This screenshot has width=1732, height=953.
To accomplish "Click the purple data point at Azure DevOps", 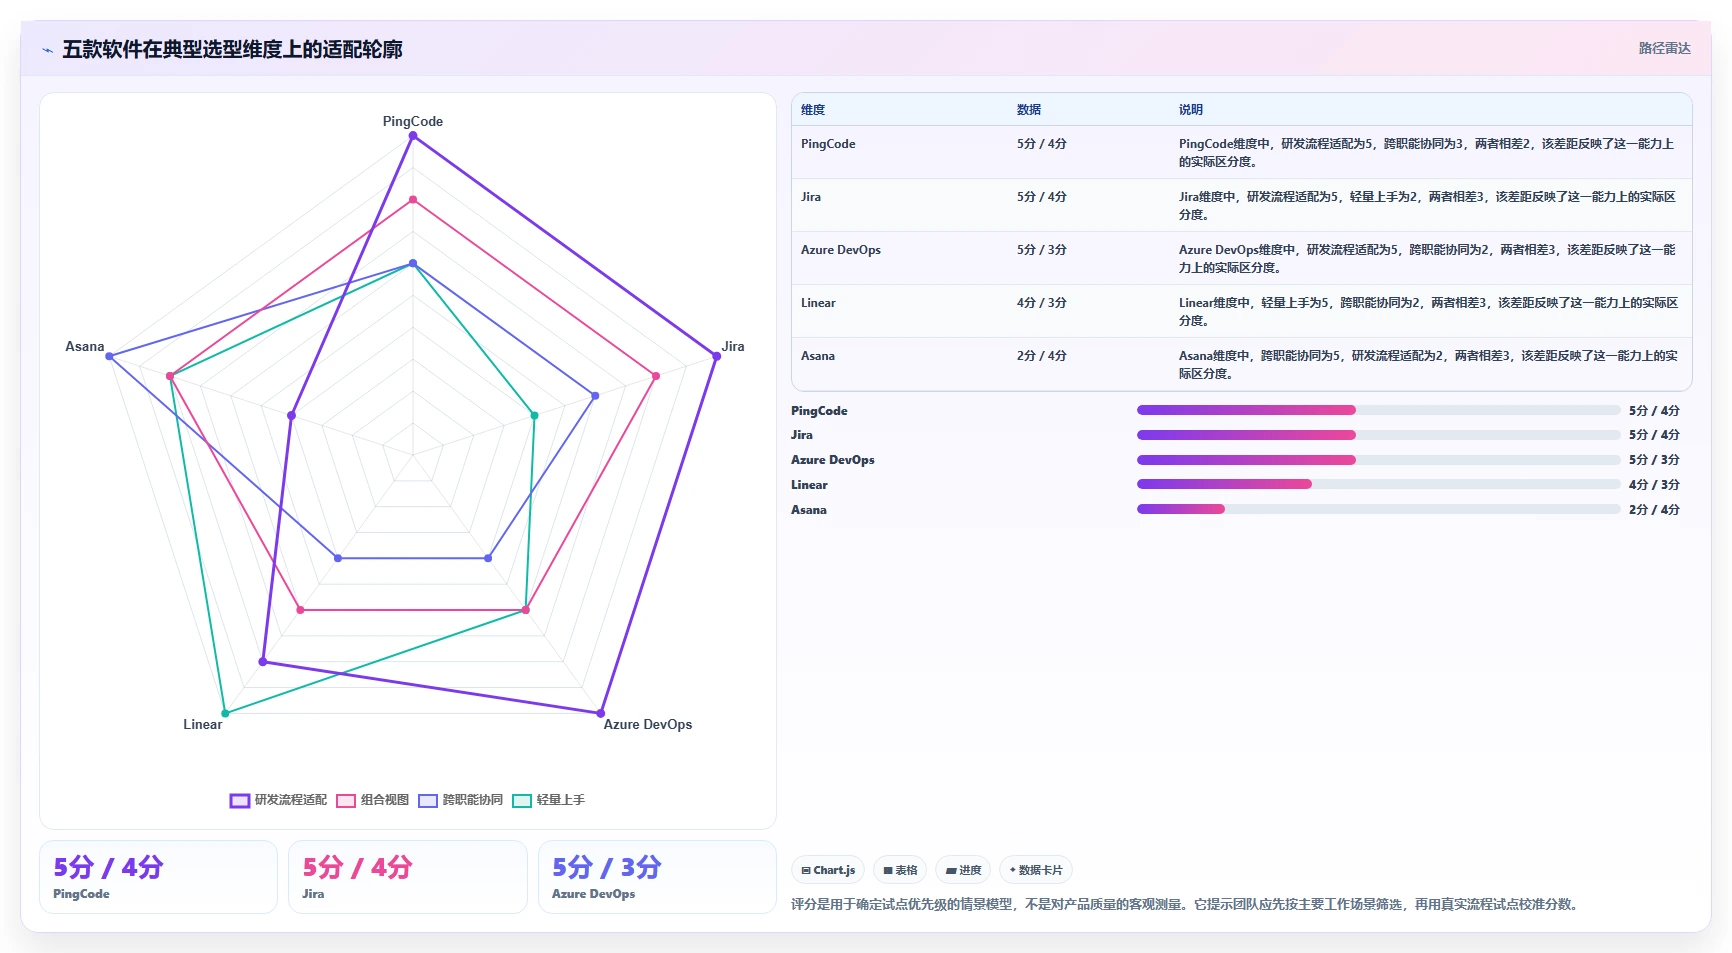I will 601,713.
